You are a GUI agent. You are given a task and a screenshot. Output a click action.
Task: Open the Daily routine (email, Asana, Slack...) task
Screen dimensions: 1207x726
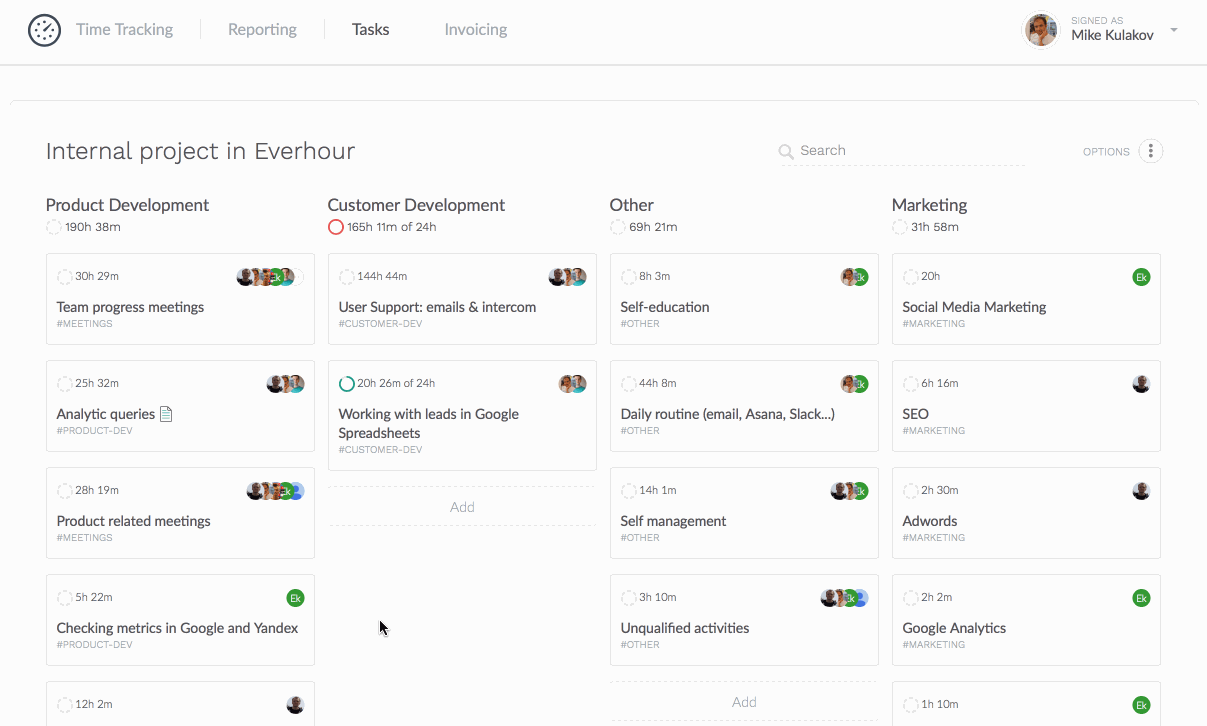tap(727, 414)
